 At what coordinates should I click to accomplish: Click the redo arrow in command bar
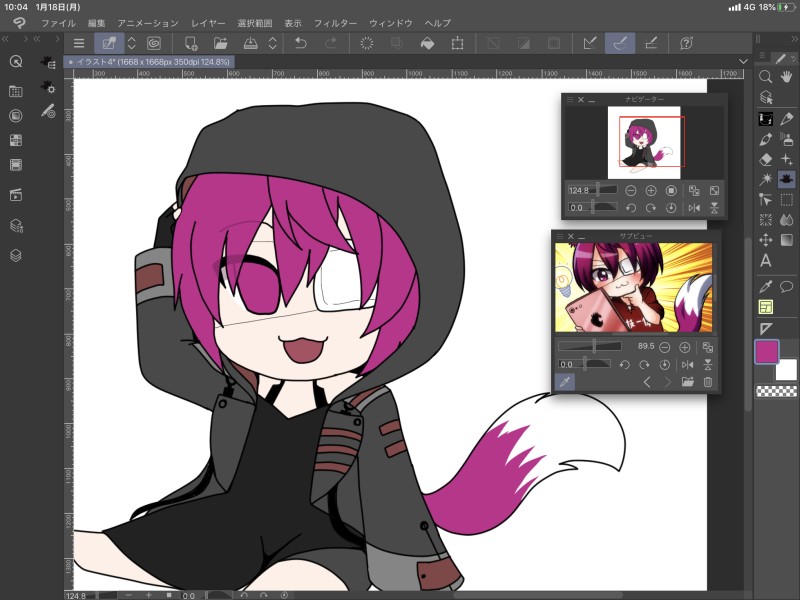(331, 43)
